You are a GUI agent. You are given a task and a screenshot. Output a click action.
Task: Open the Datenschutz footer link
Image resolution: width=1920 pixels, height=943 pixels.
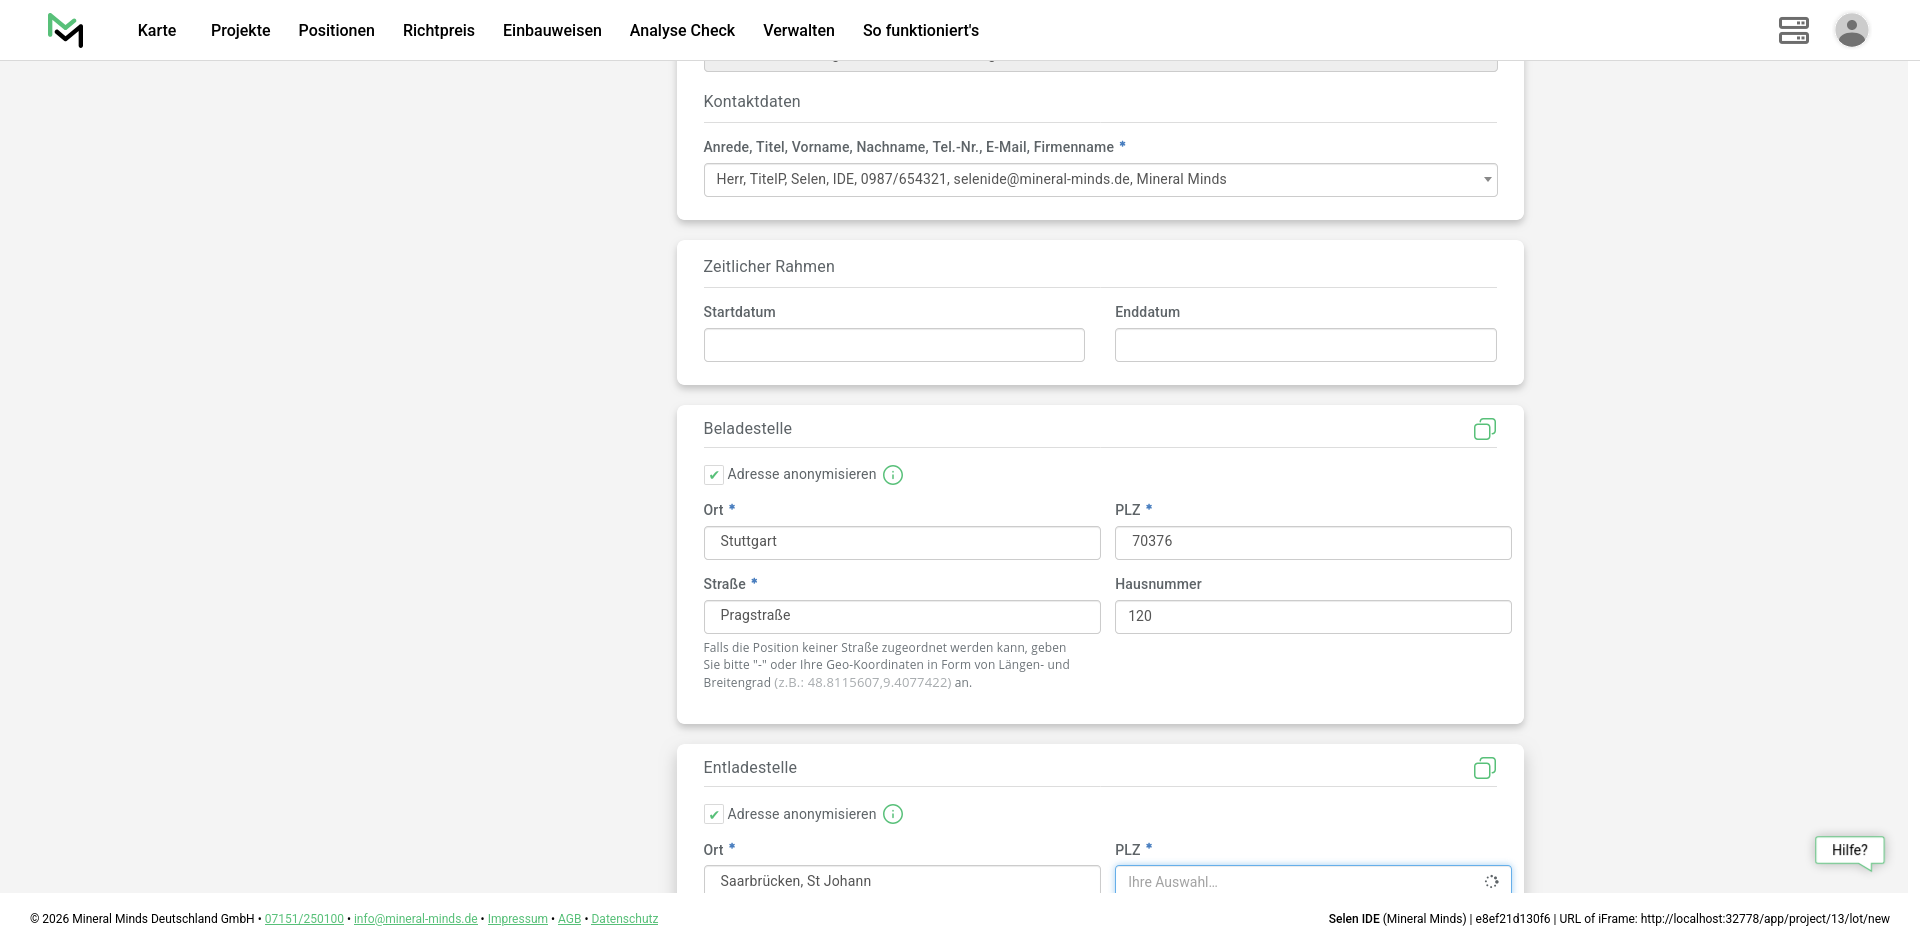point(624,919)
